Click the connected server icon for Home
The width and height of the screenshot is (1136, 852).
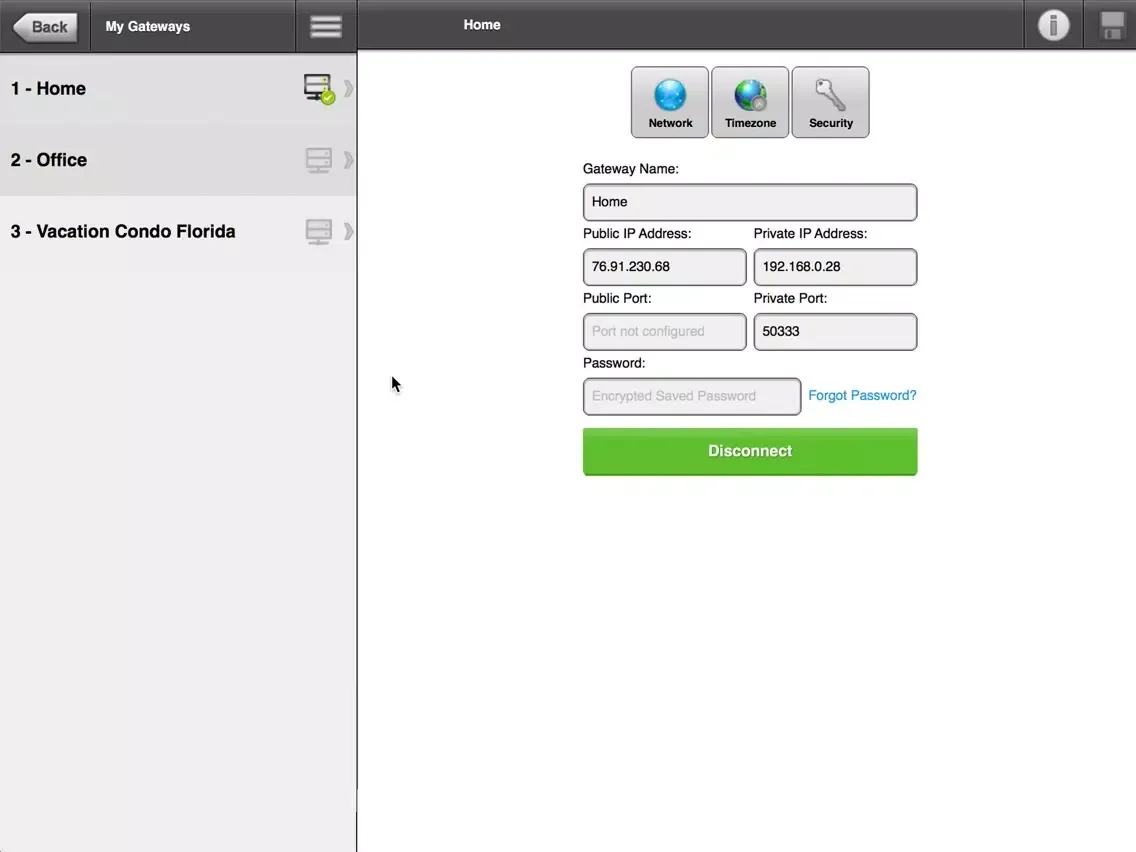319,89
